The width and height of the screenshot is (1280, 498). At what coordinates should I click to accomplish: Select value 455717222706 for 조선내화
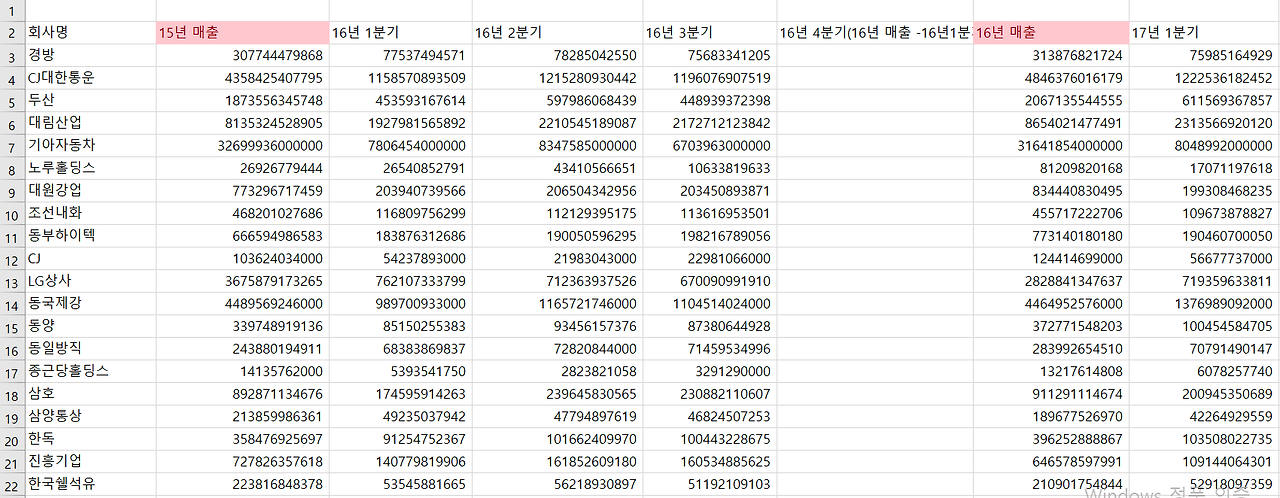[x=1051, y=213]
